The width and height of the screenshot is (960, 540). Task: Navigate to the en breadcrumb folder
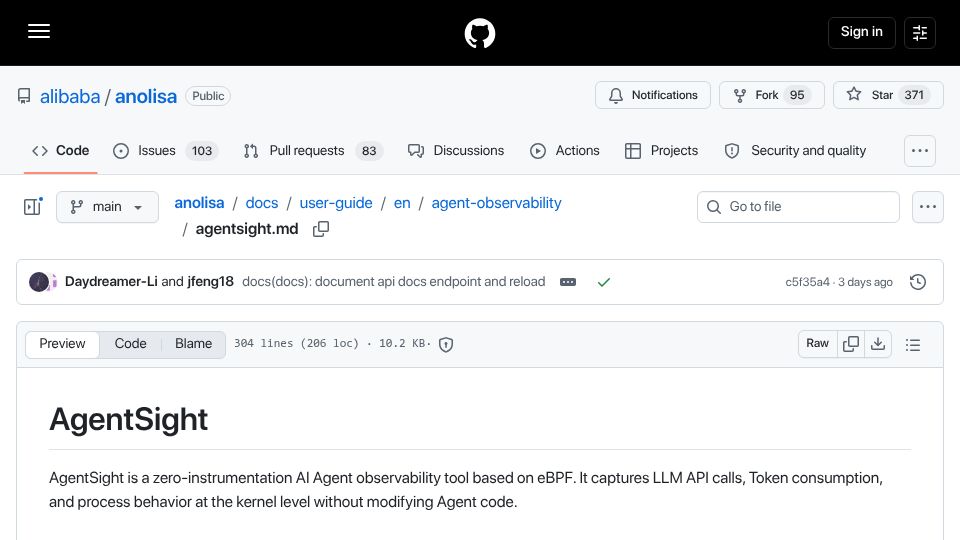402,203
